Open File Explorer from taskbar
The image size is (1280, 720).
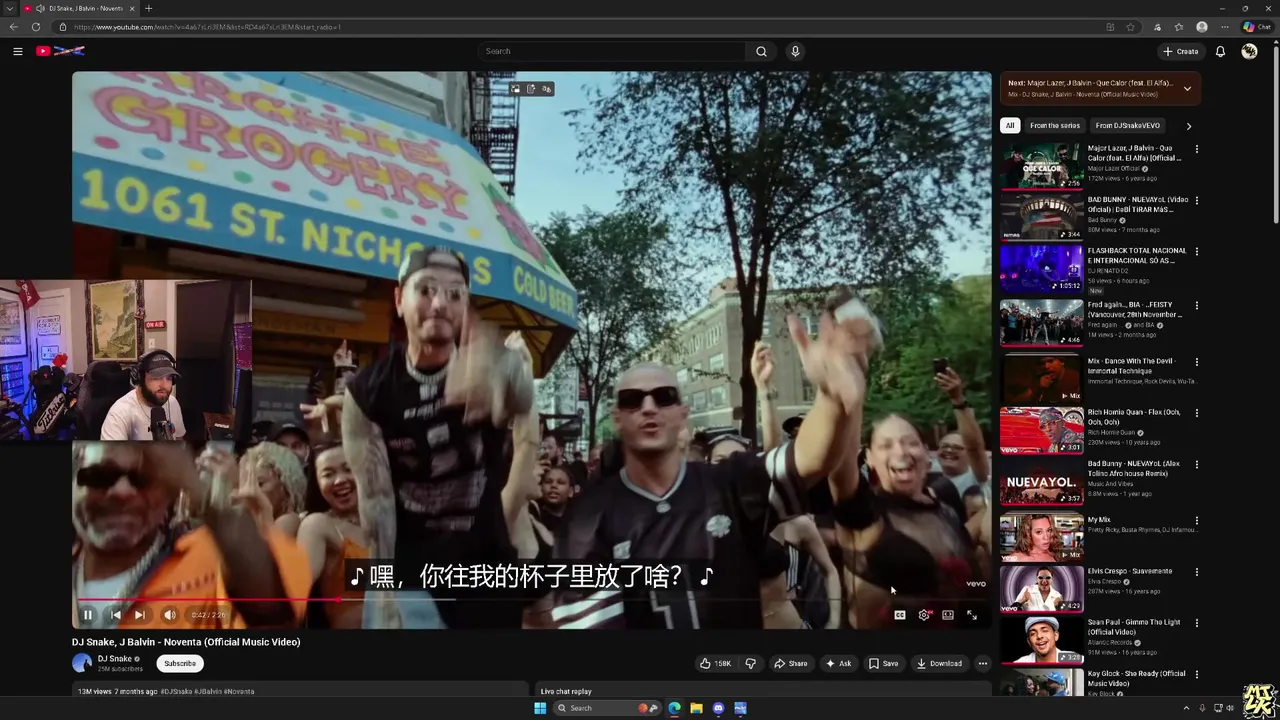tap(696, 708)
